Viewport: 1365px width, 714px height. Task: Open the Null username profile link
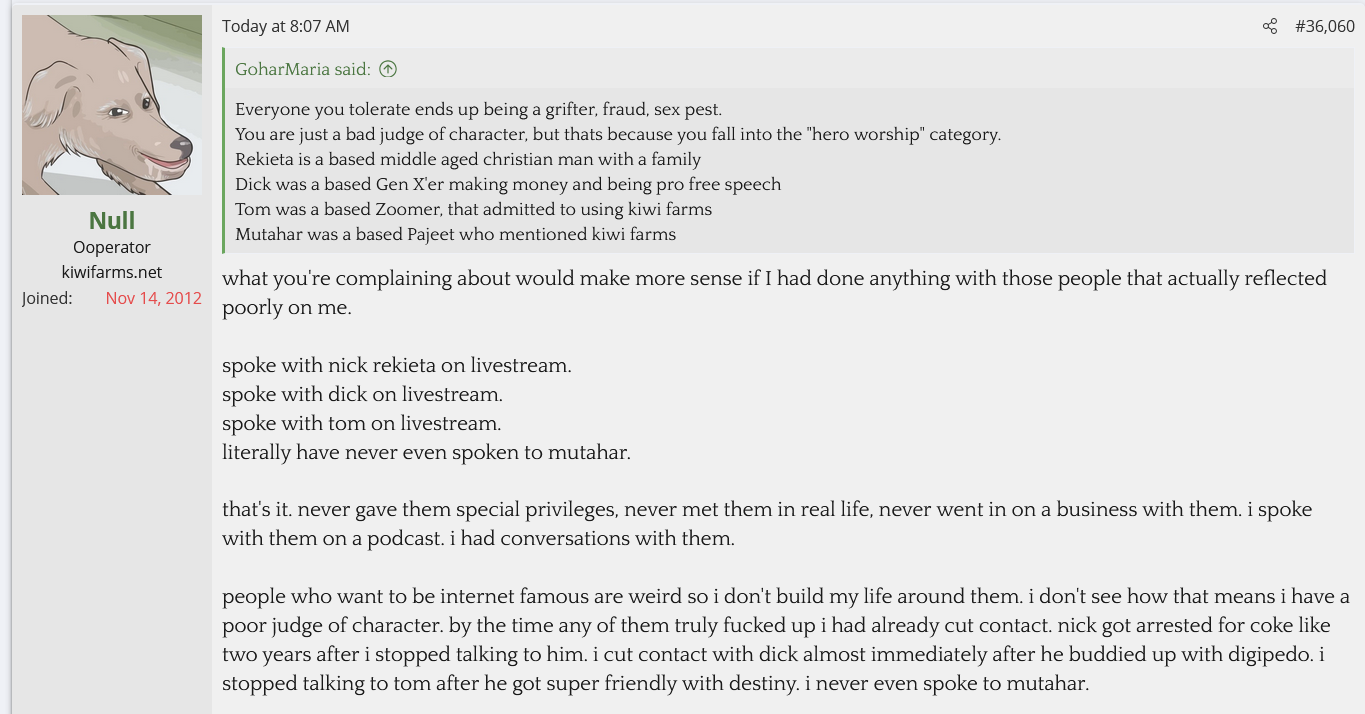pos(112,220)
